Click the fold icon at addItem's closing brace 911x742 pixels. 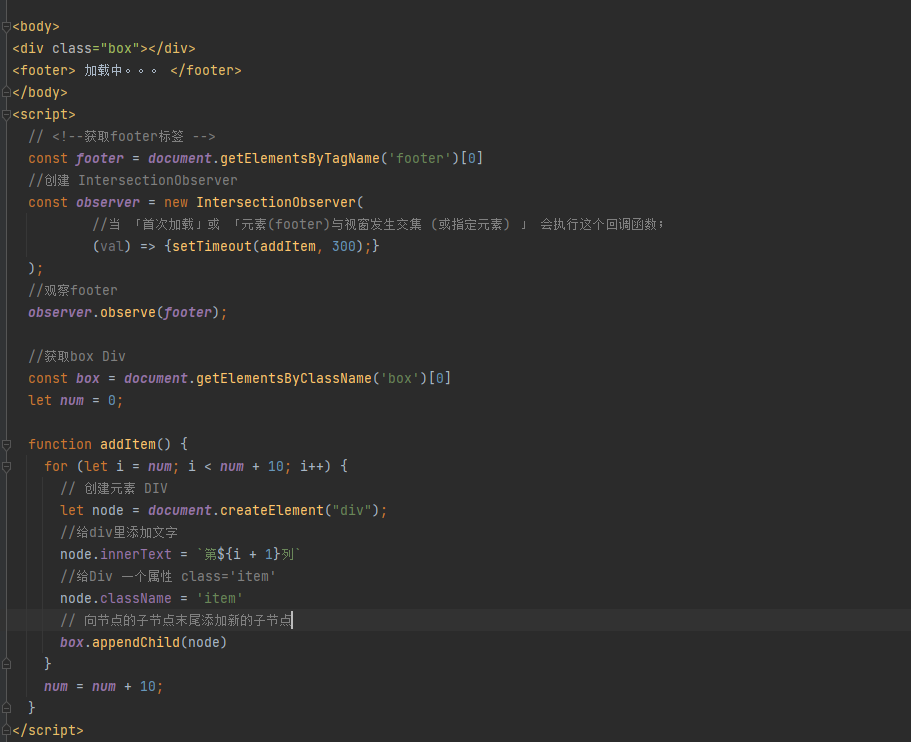[x=5, y=708]
